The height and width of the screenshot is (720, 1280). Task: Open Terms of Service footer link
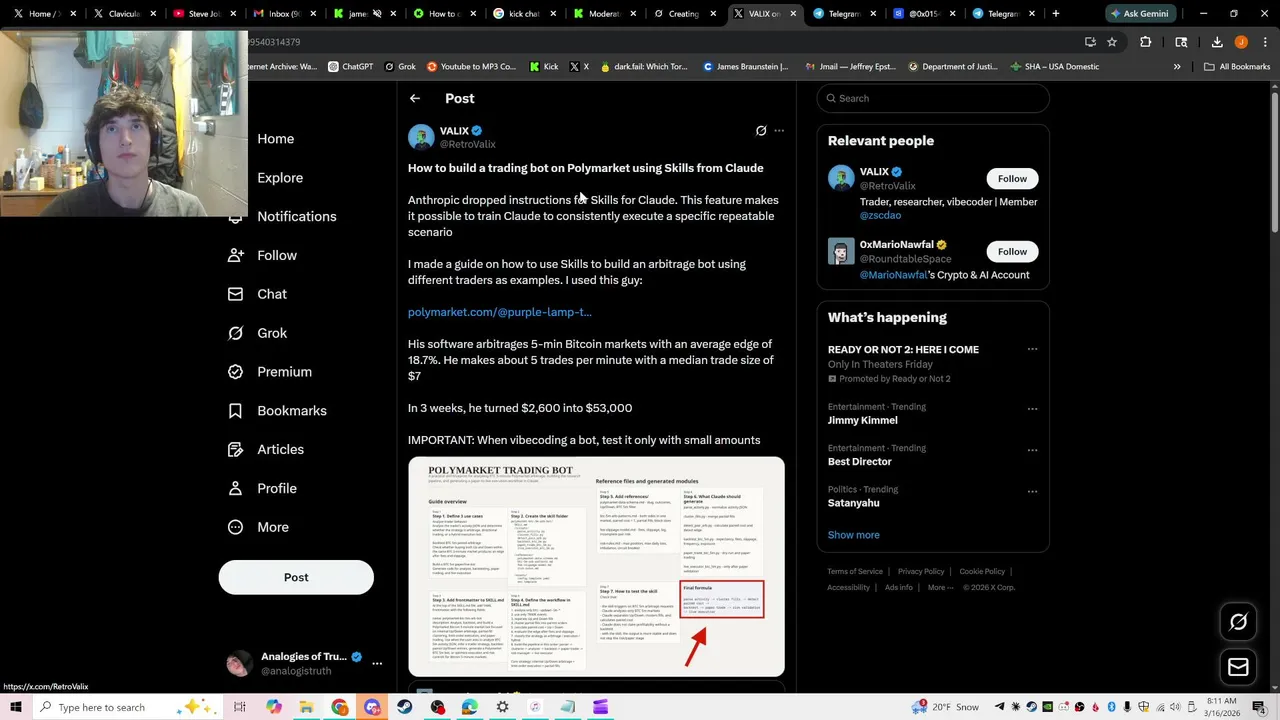[855, 572]
